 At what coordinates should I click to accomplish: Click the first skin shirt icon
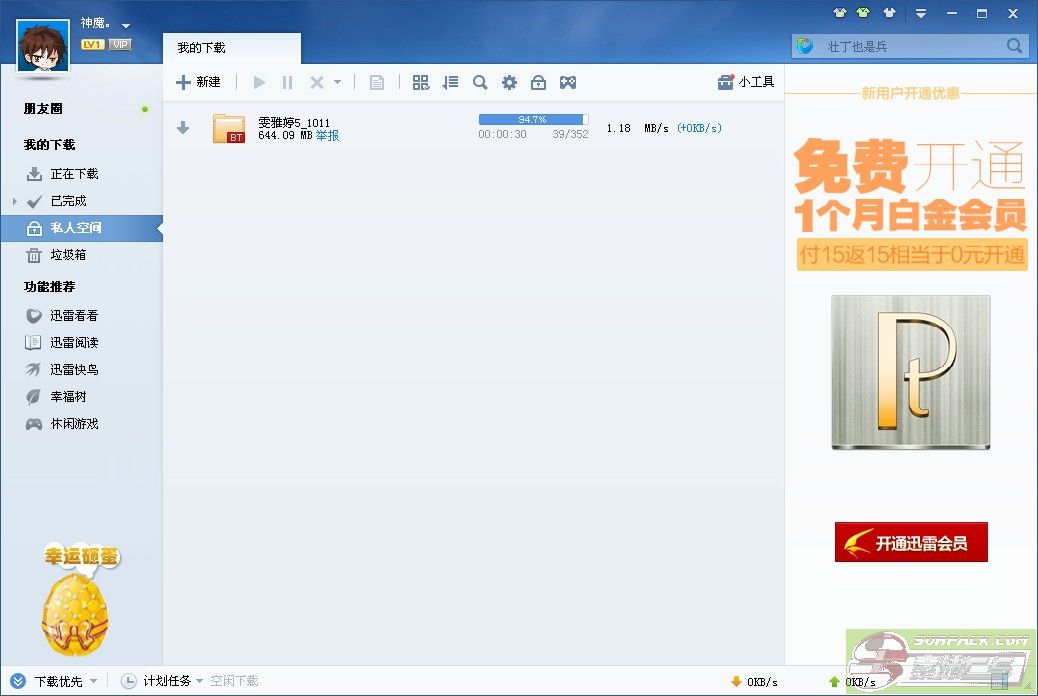tap(840, 13)
